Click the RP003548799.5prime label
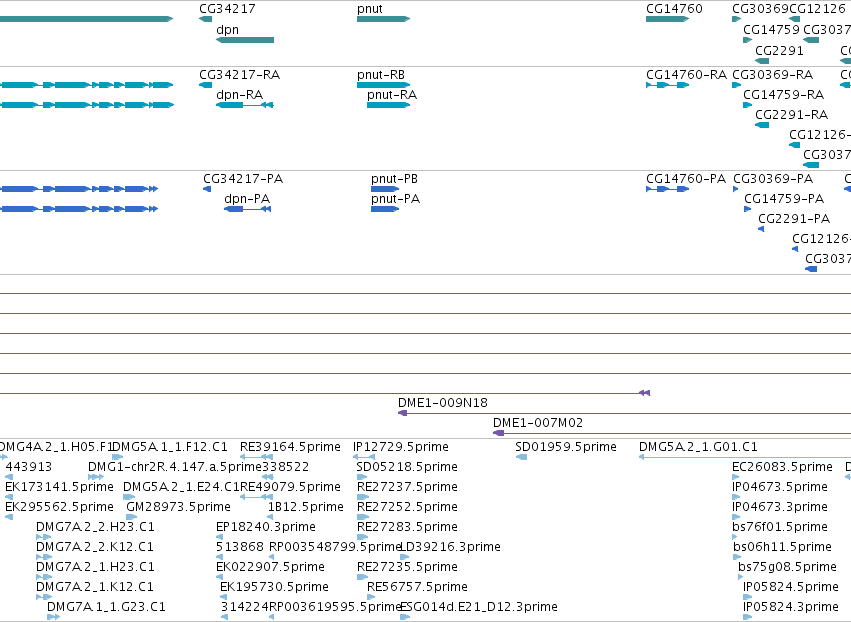The width and height of the screenshot is (851, 622). tap(335, 548)
